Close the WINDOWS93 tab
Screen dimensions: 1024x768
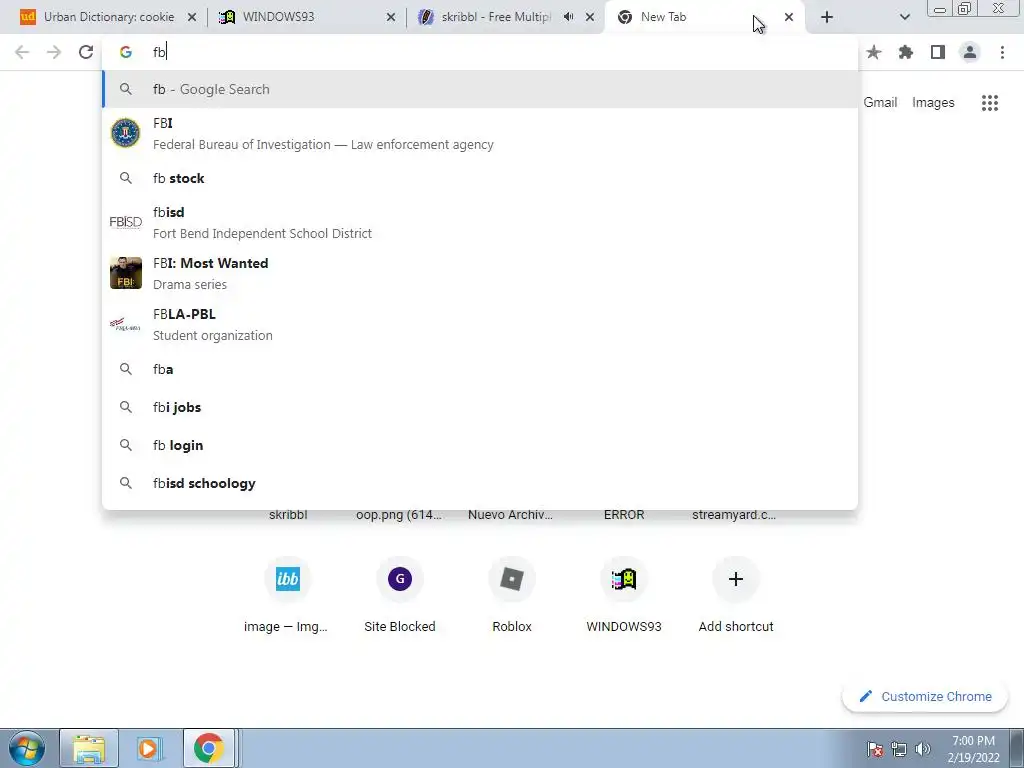[x=391, y=17]
